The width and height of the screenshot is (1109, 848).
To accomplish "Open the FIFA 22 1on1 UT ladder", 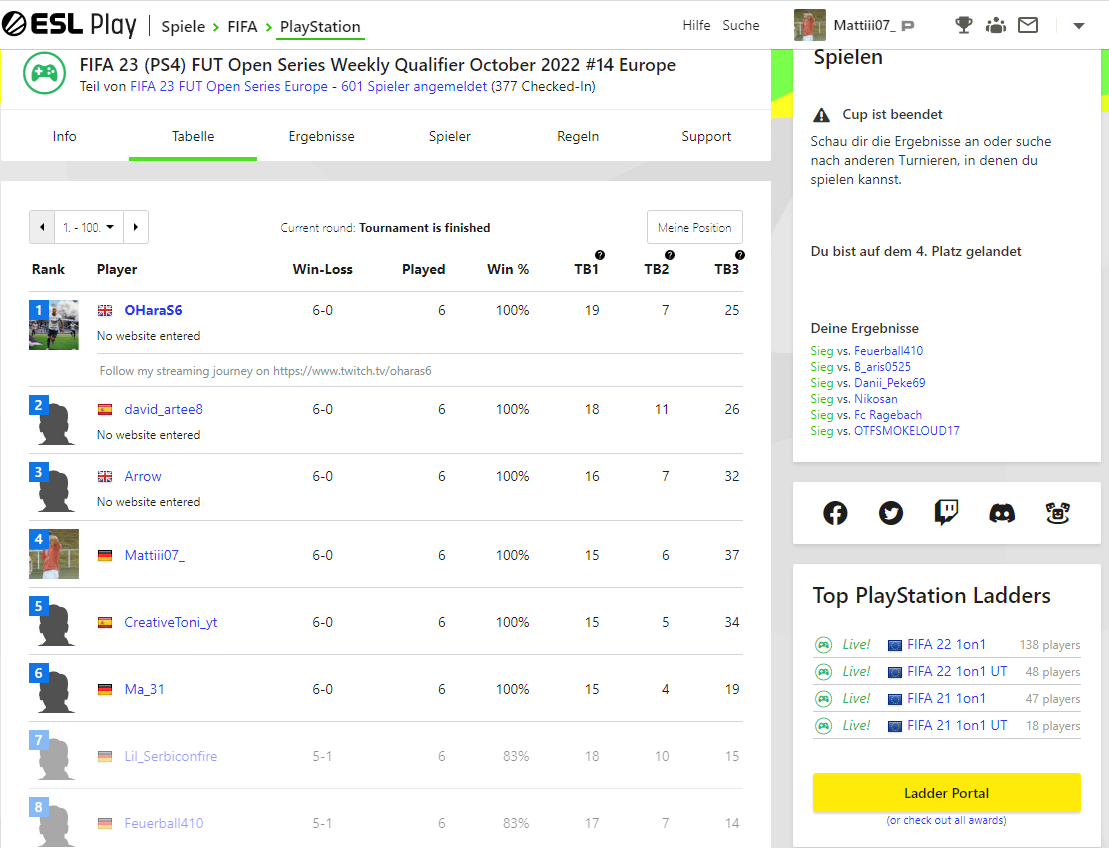I will (x=957, y=671).
